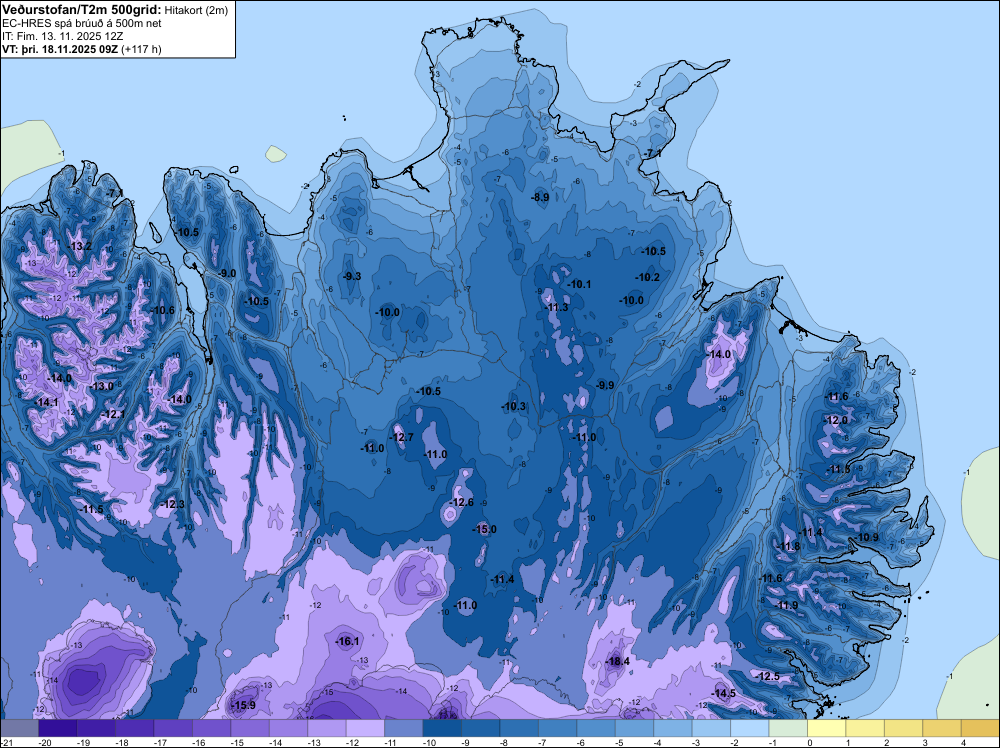1000x748 pixels.
Task: Click the -12.6 temperature label
Action: [x=462, y=502]
